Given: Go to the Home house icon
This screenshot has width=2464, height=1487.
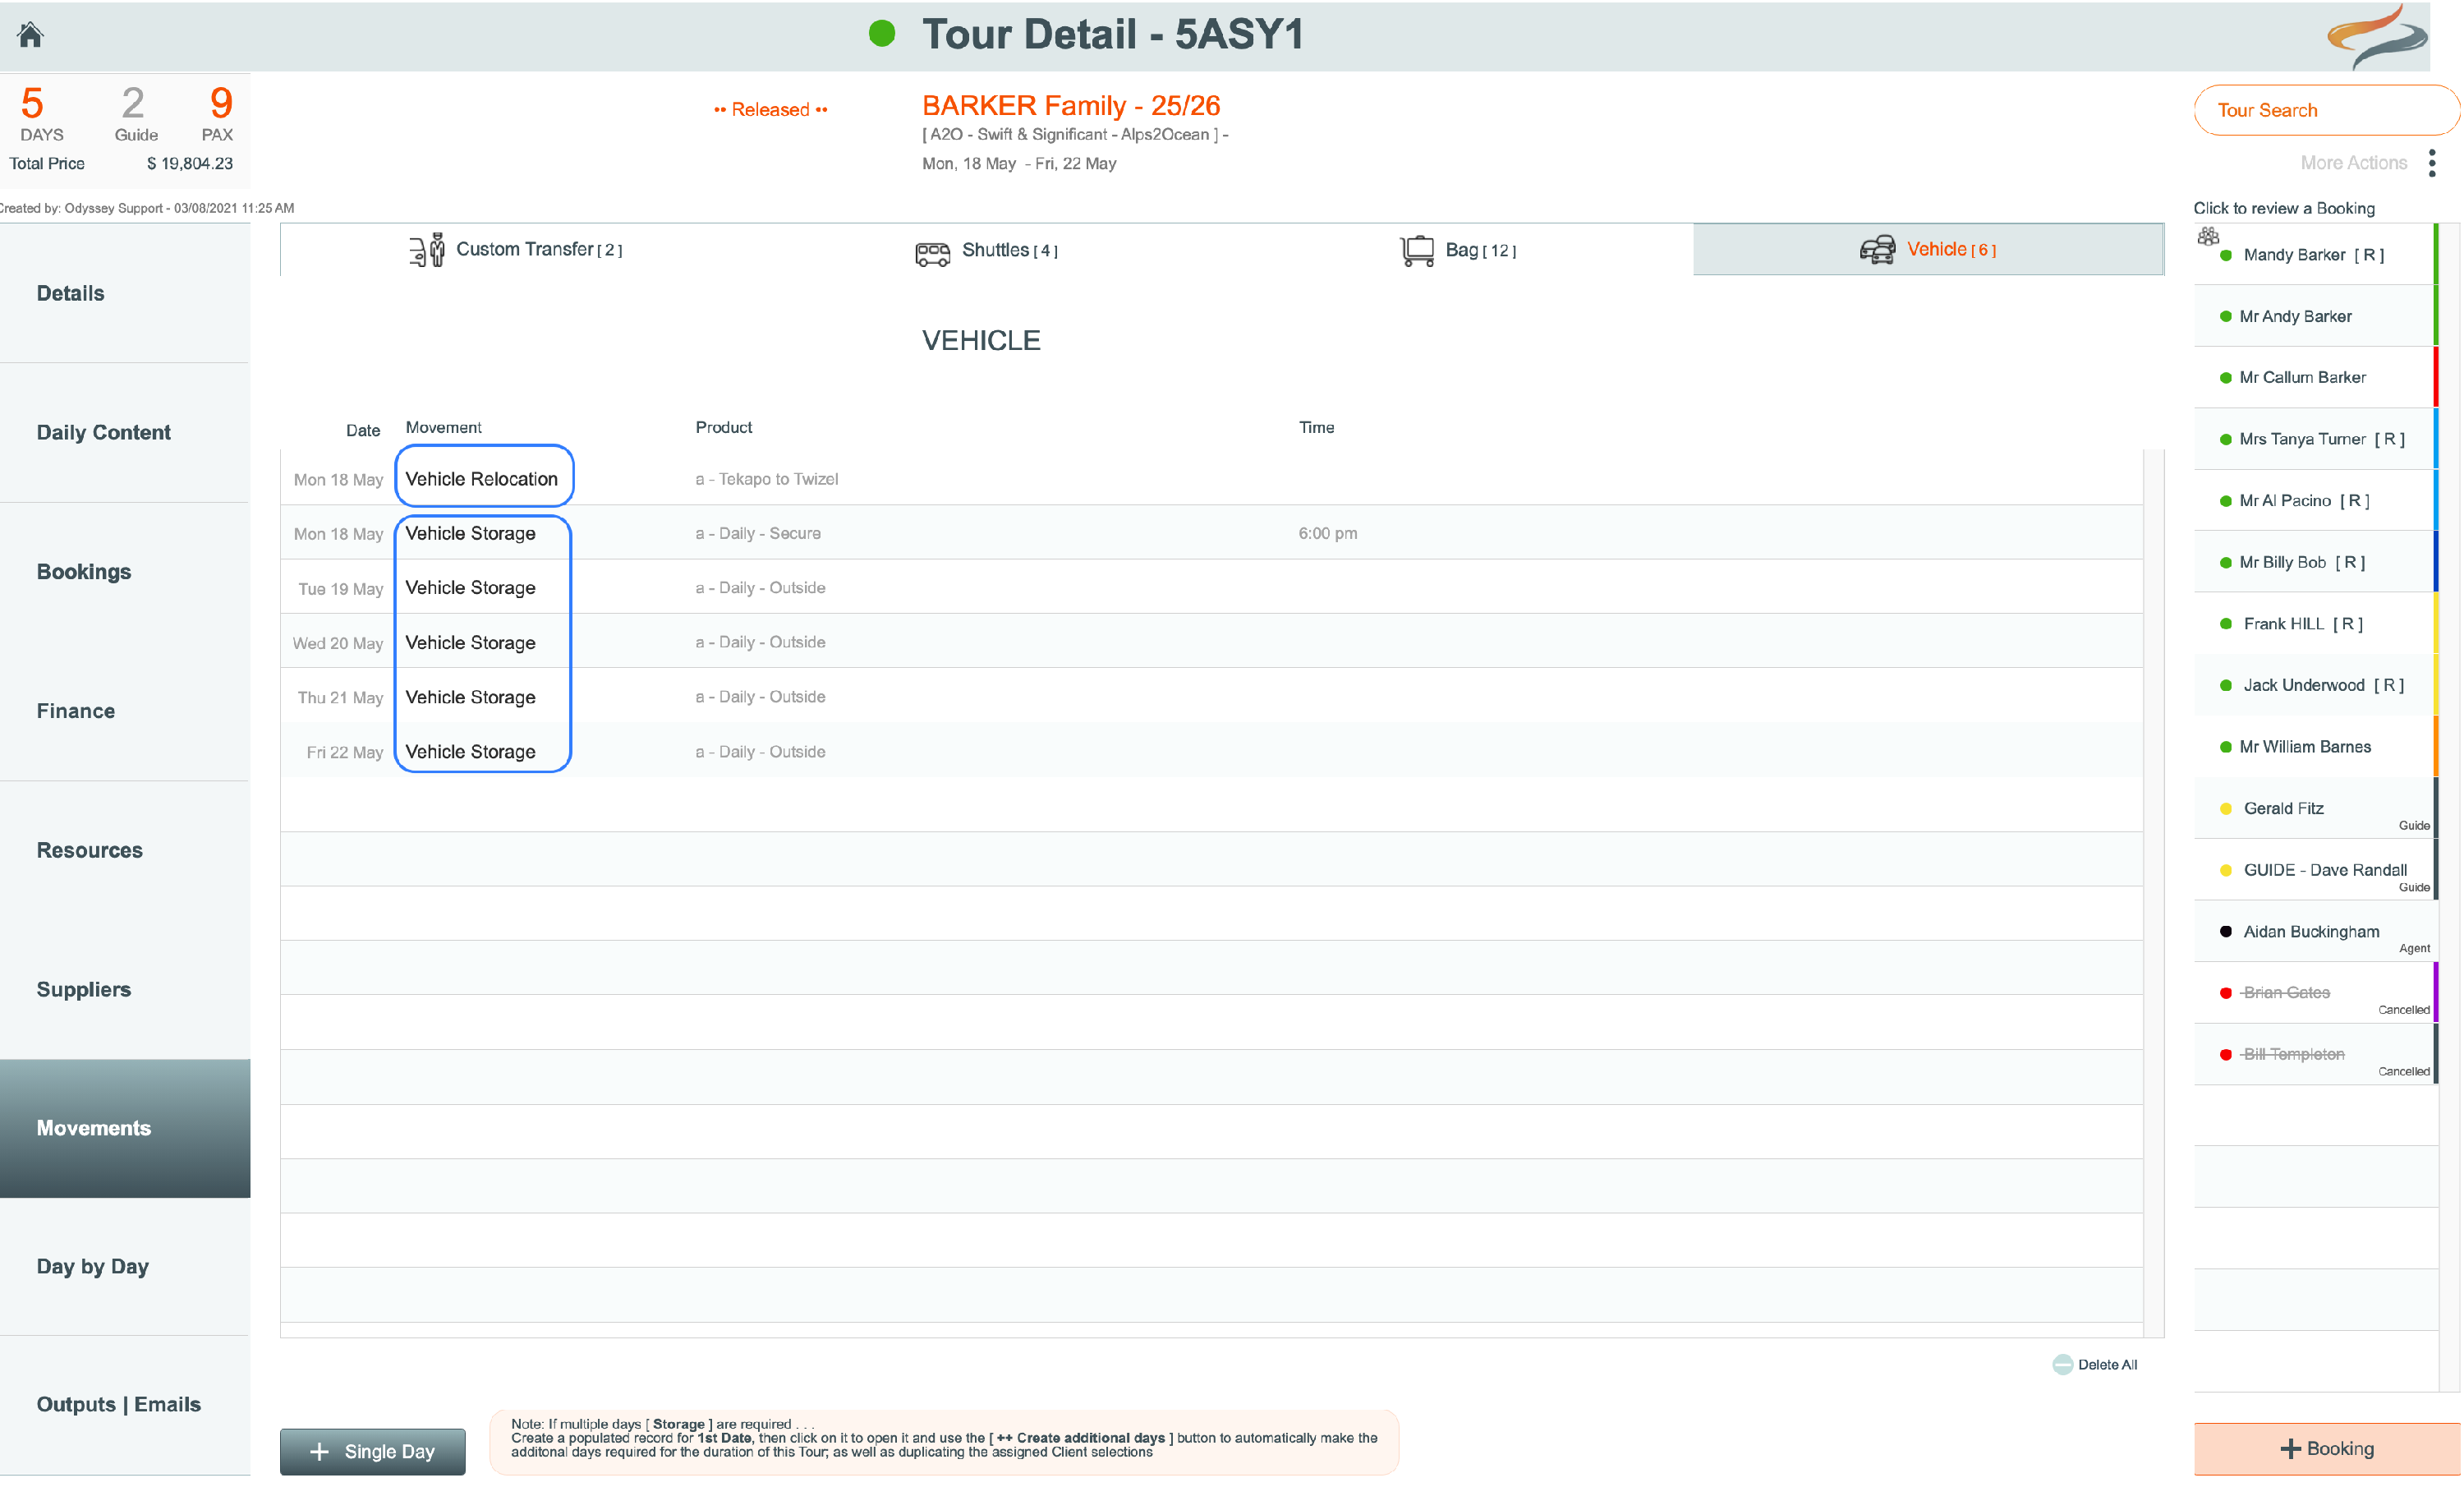Looking at the screenshot, I should [30, 35].
